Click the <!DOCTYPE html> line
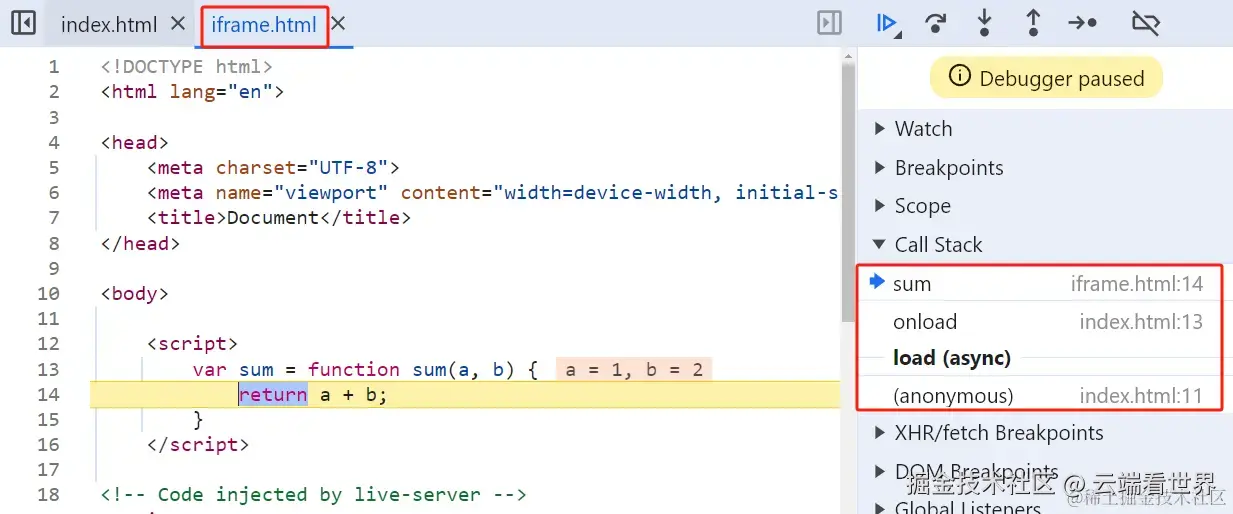 pyautogui.click(x=186, y=67)
